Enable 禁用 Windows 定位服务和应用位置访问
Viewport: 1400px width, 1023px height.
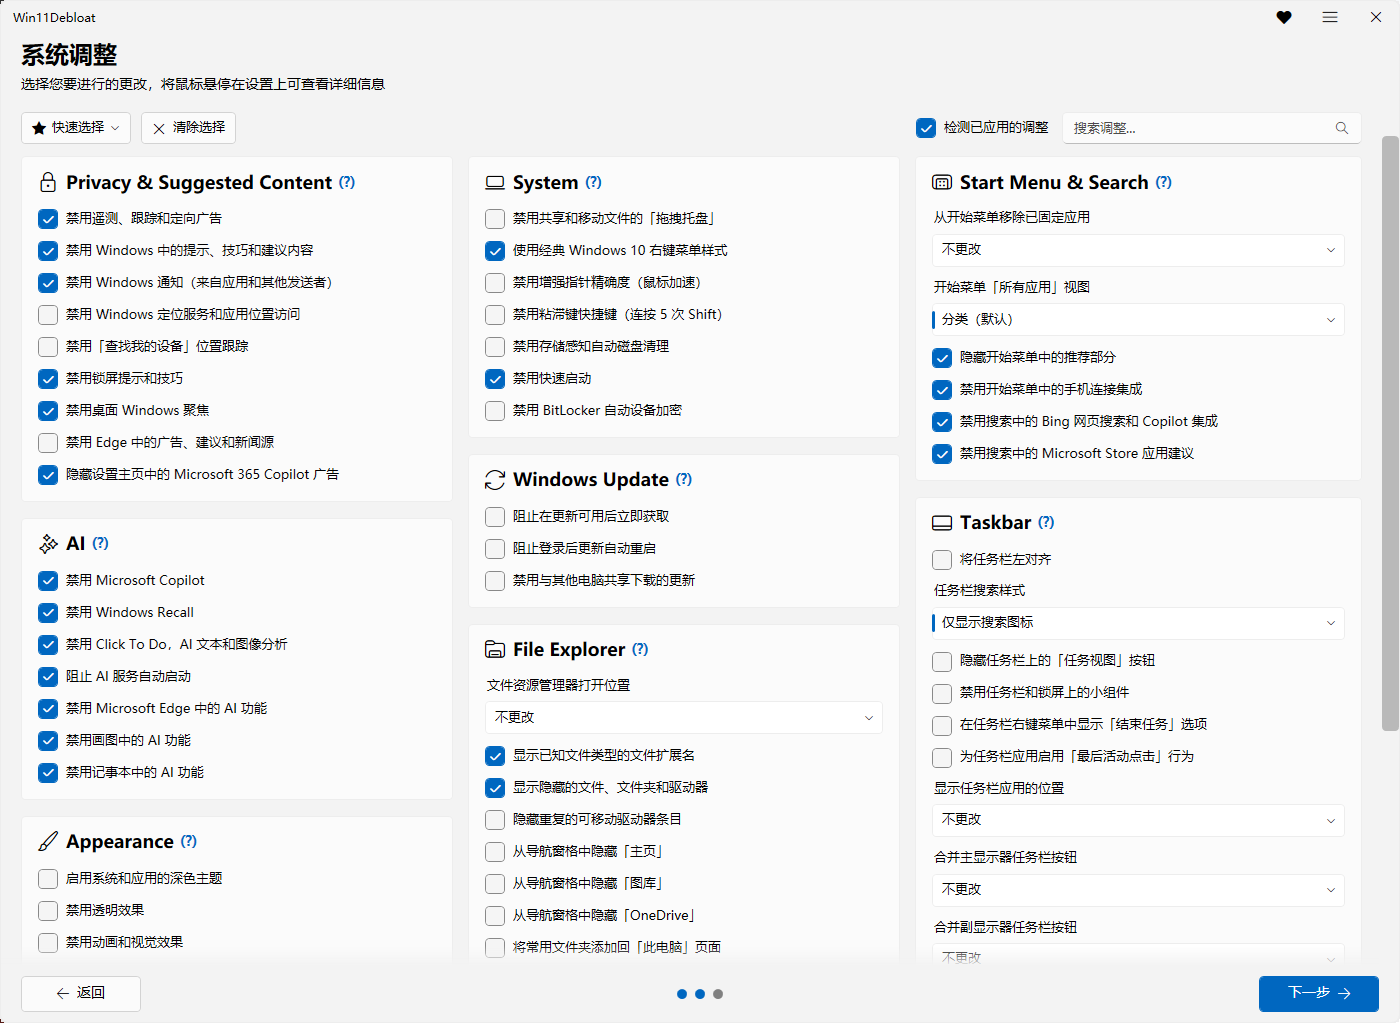(x=48, y=315)
